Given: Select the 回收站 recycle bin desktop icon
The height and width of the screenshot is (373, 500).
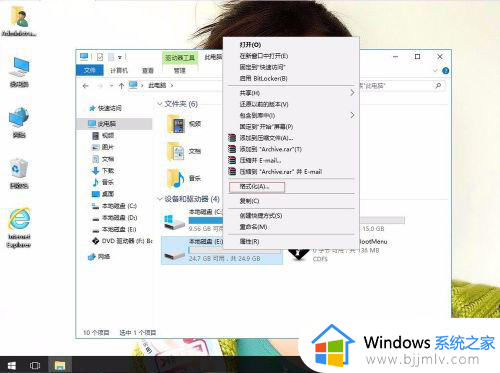Looking at the screenshot, I should [19, 174].
